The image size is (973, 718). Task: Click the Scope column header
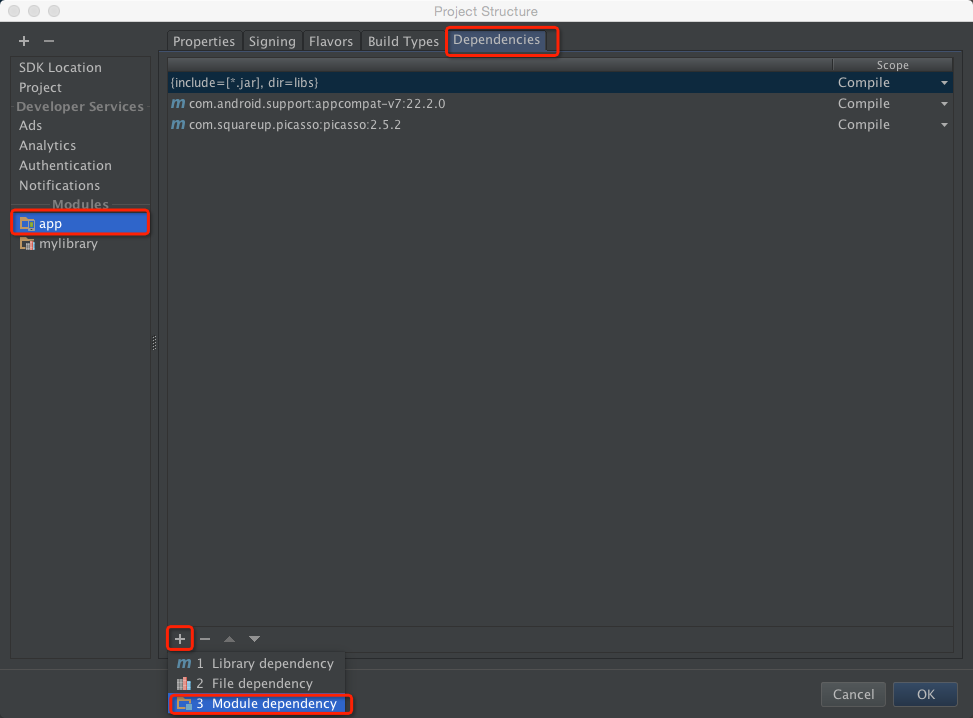(x=892, y=65)
